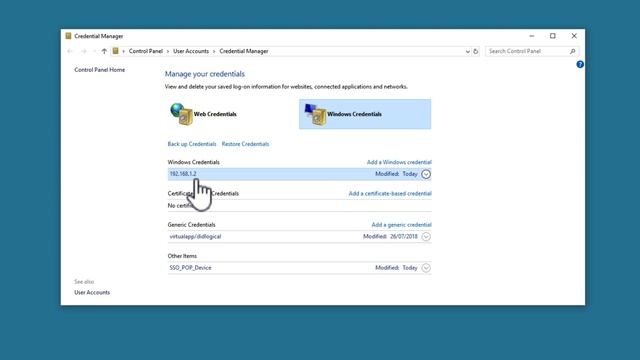Click the help question mark icon
Viewport: 640px width, 360px height.
(x=580, y=64)
